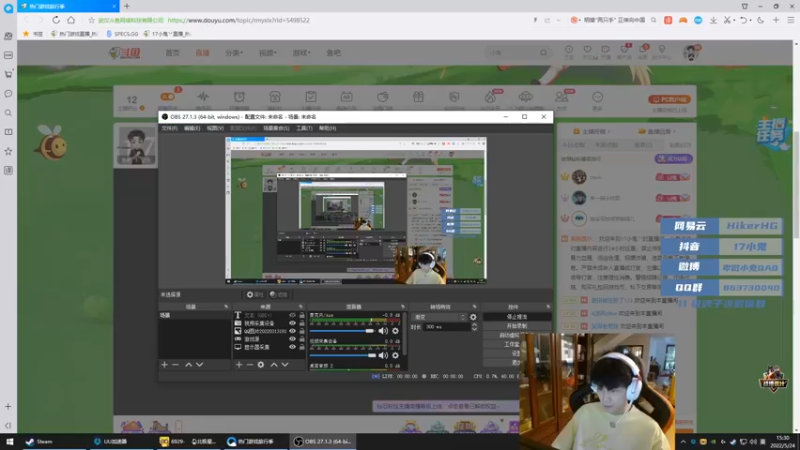Image resolution: width=800 pixels, height=450 pixels.
Task: Adjust 麦克风/Aux volume slider
Action: pos(342,331)
